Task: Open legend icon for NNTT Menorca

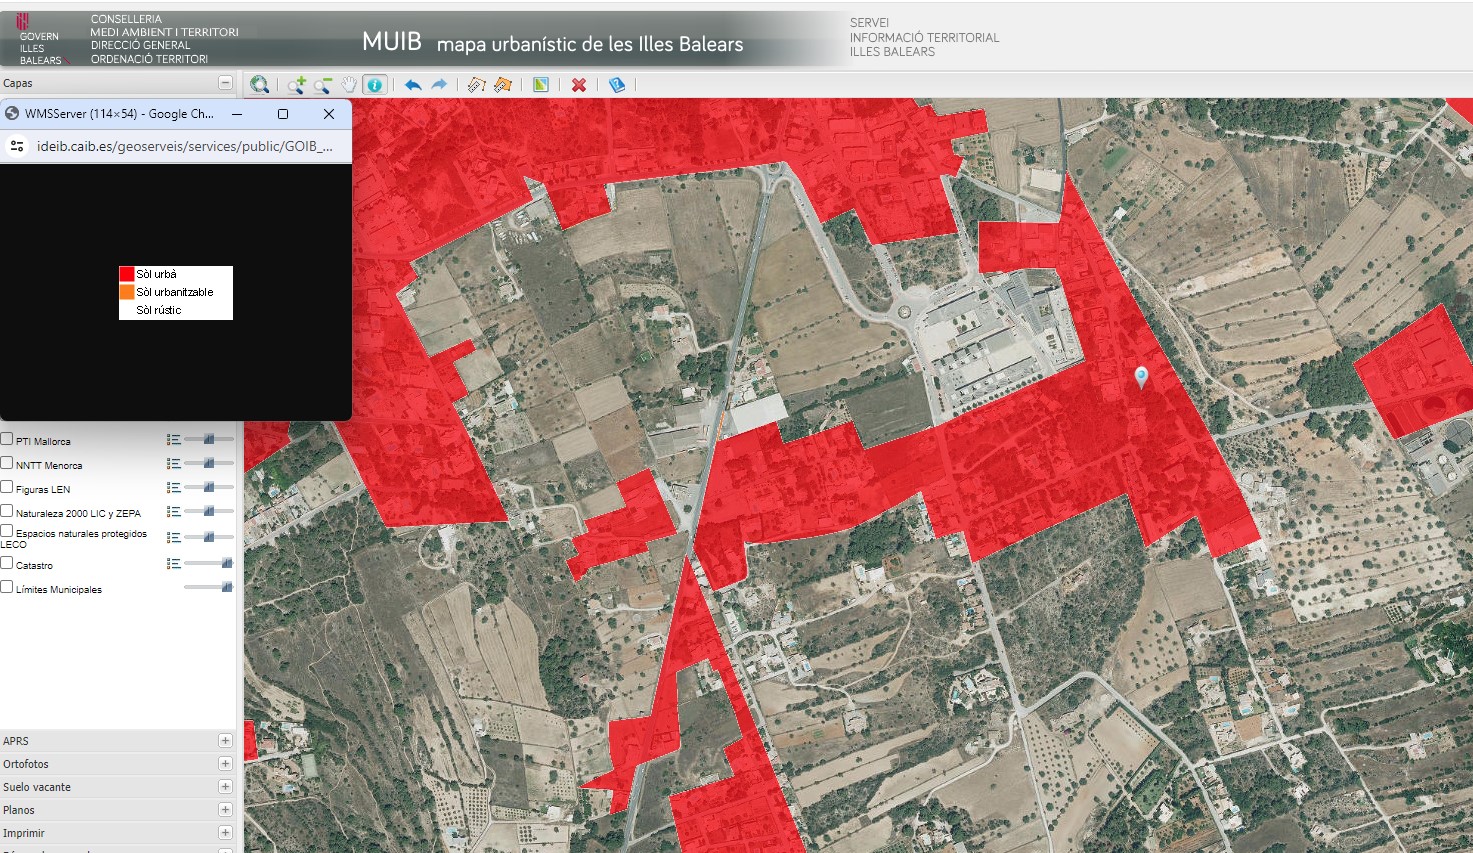Action: coord(174,463)
